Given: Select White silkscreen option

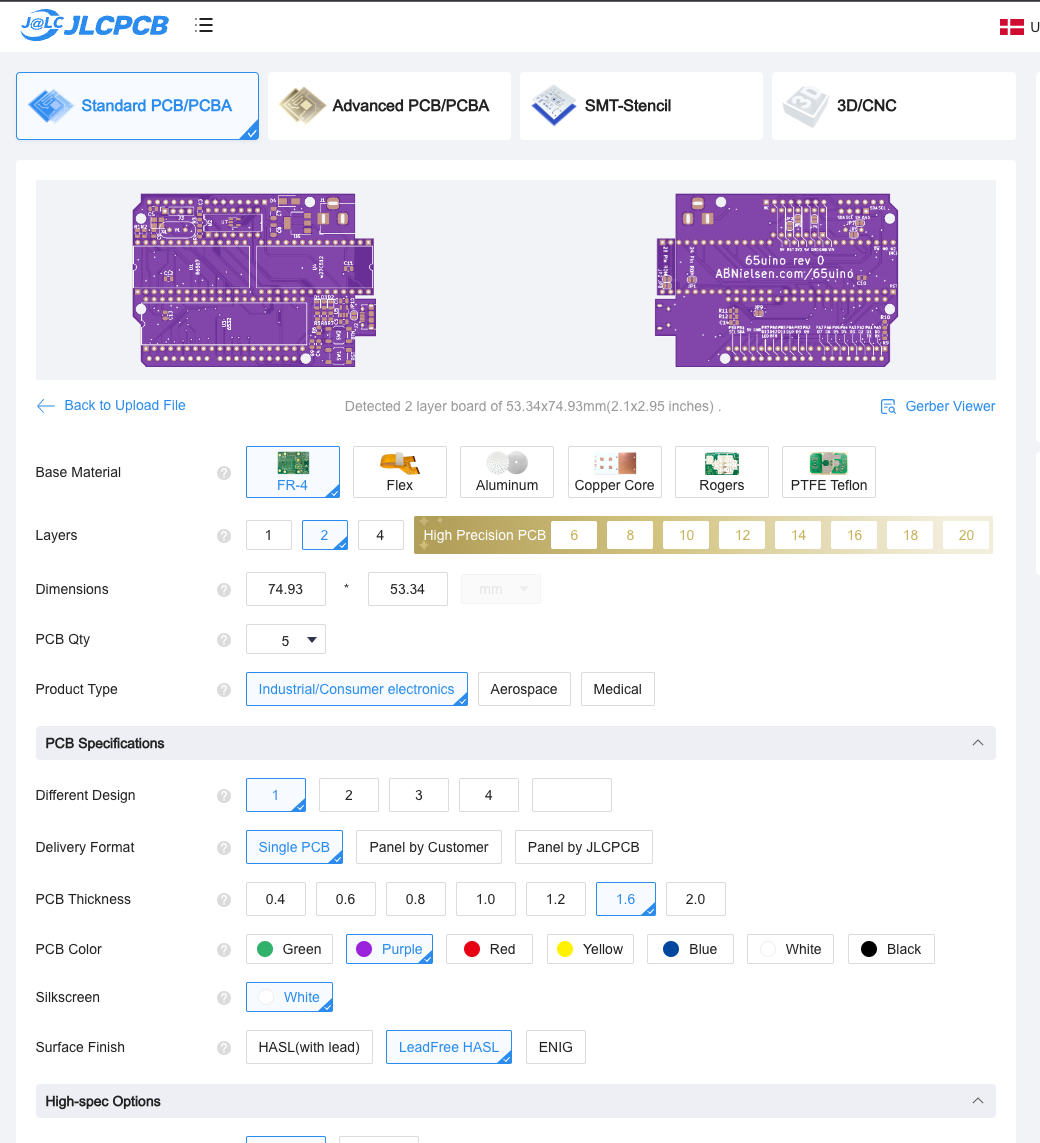Looking at the screenshot, I should 289,997.
